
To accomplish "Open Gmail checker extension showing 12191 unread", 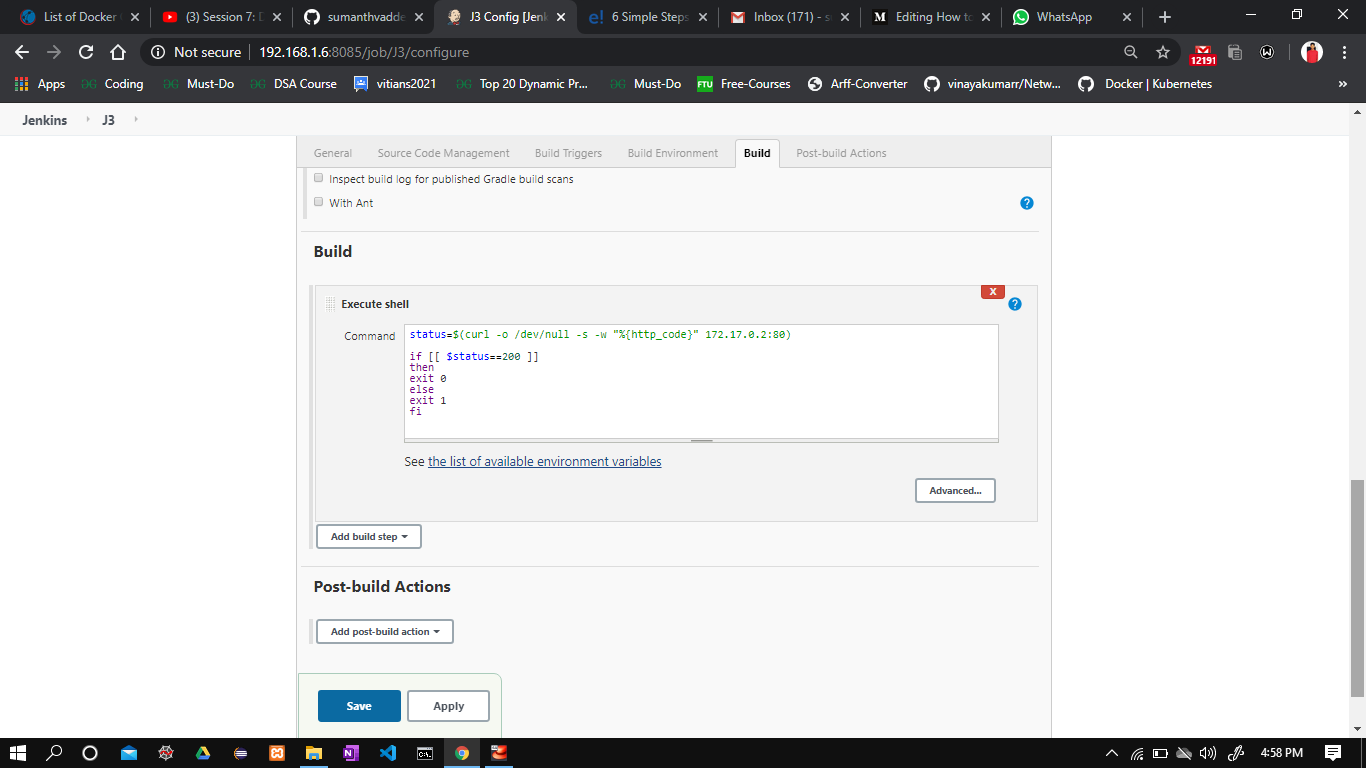I will (1203, 52).
